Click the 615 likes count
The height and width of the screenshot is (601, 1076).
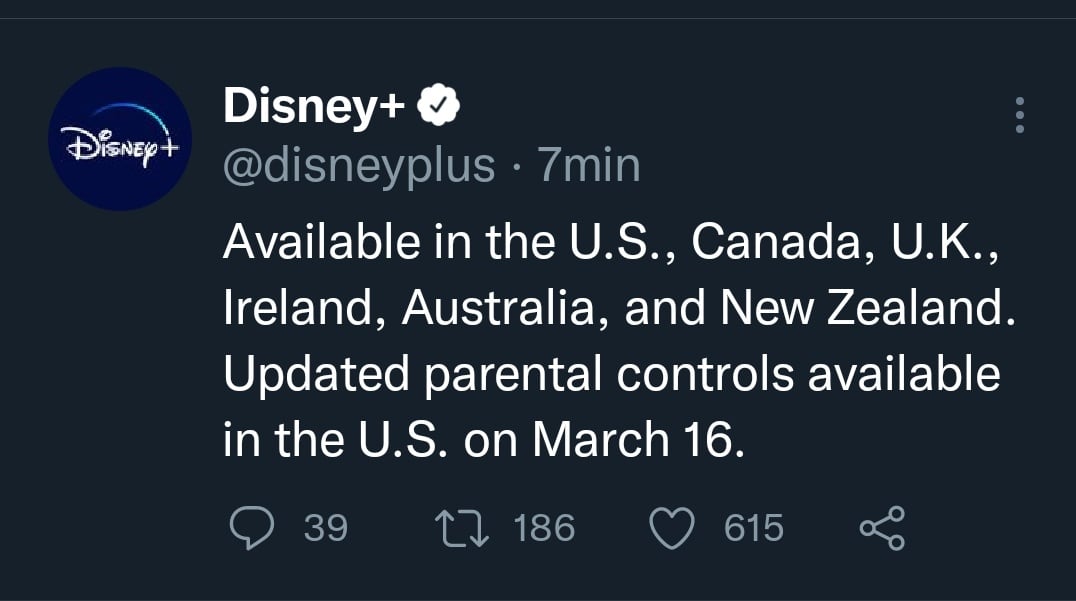[754, 528]
